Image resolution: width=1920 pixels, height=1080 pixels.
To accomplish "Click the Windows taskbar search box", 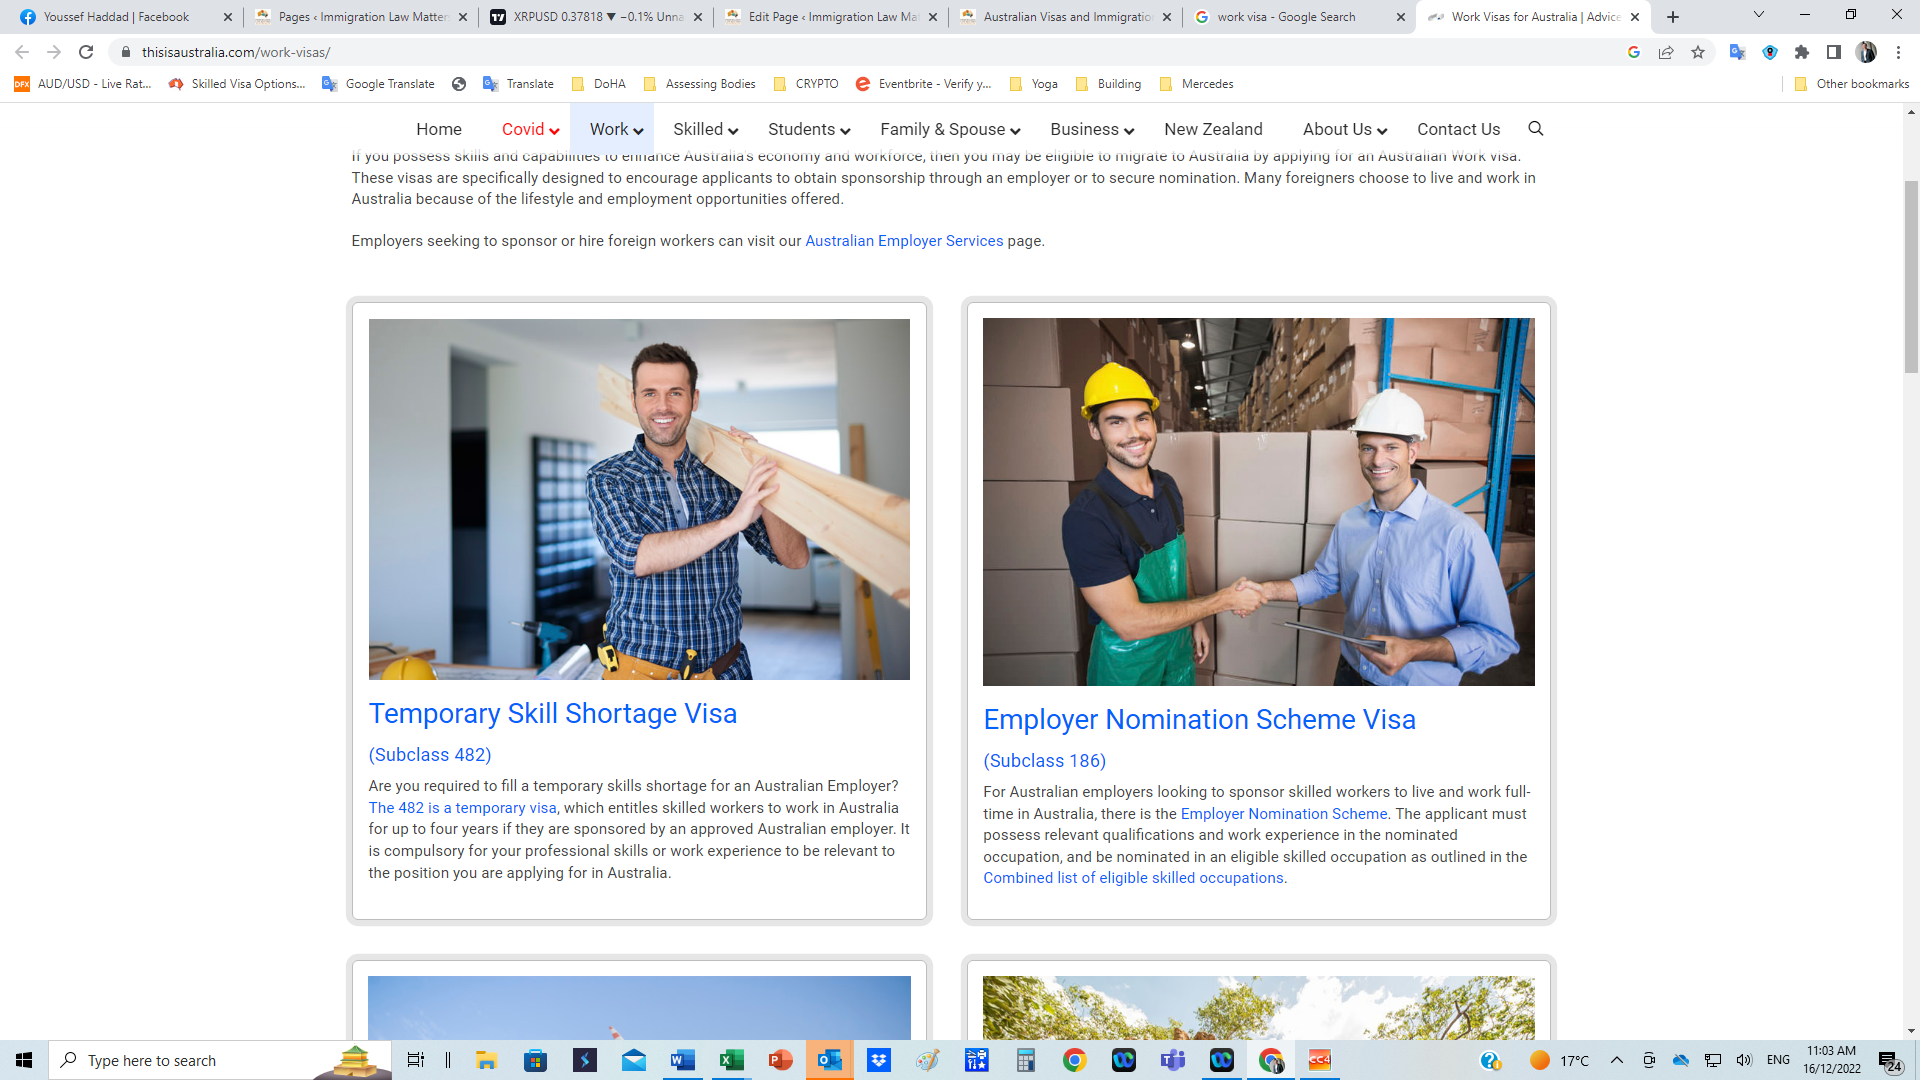I will [x=200, y=1060].
